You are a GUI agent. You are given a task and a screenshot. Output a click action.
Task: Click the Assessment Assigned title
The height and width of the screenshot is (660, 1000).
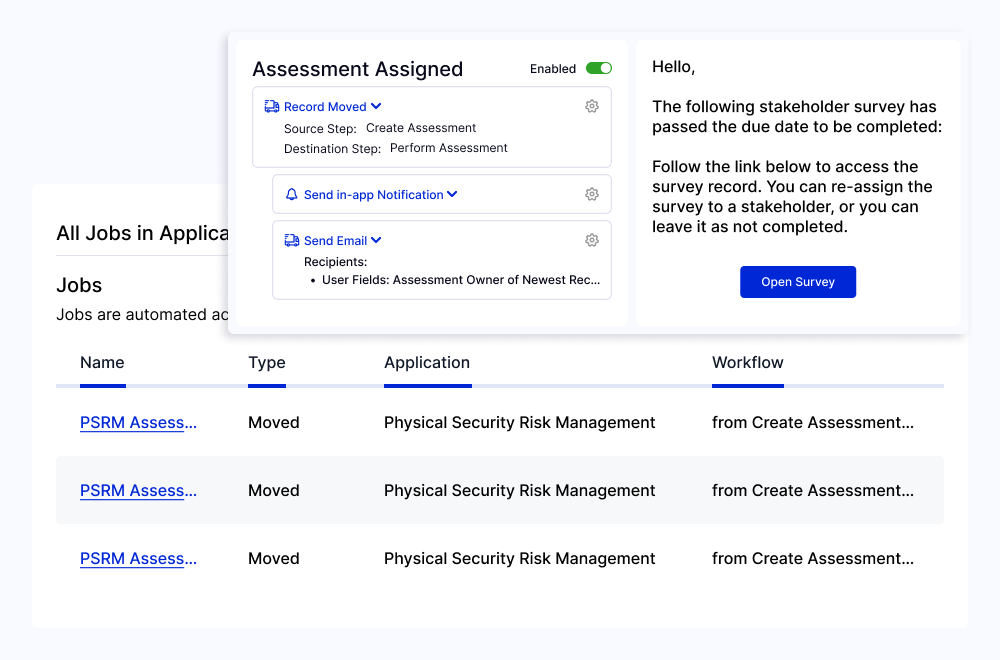pos(357,69)
